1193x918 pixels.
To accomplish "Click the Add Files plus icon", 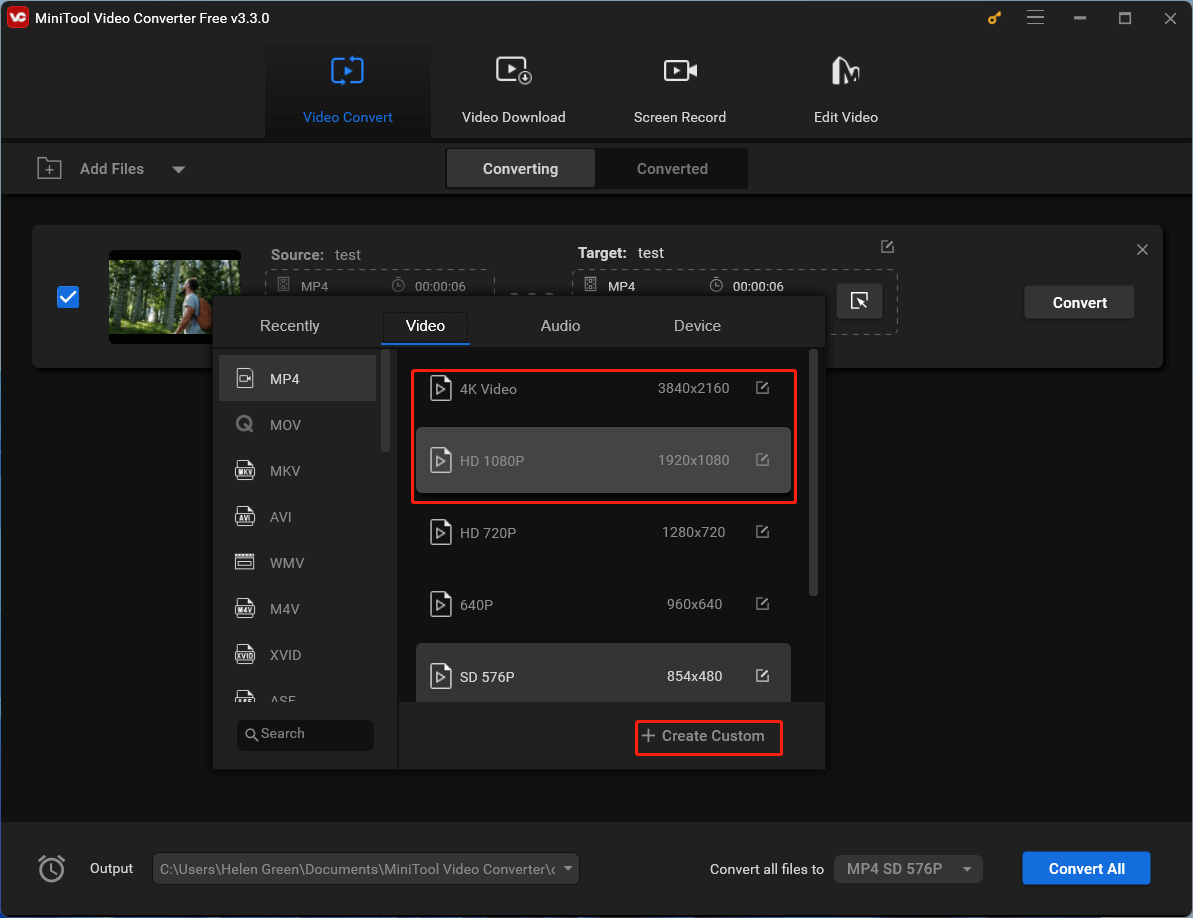I will 49,168.
